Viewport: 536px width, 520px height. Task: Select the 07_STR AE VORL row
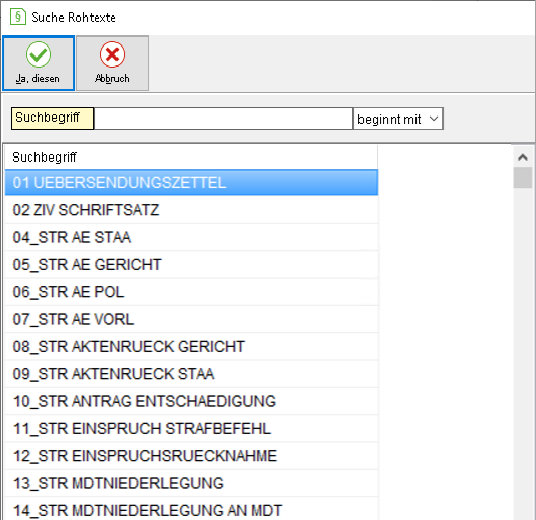(191, 319)
